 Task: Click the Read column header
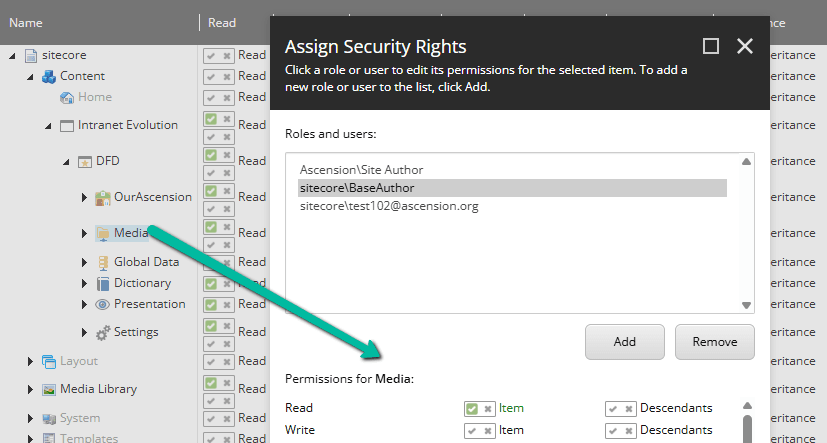click(x=222, y=23)
